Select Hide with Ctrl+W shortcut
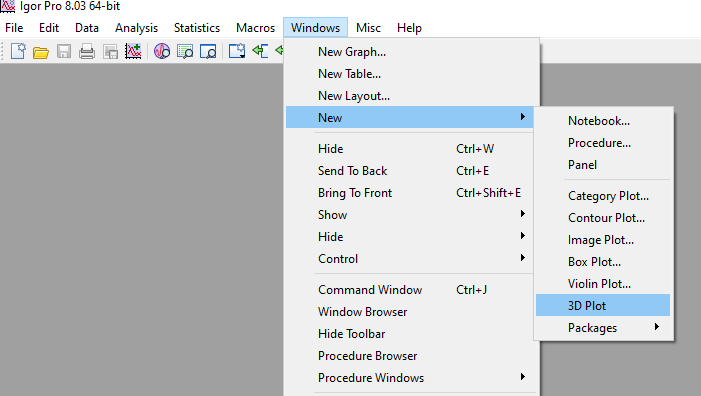 click(409, 149)
